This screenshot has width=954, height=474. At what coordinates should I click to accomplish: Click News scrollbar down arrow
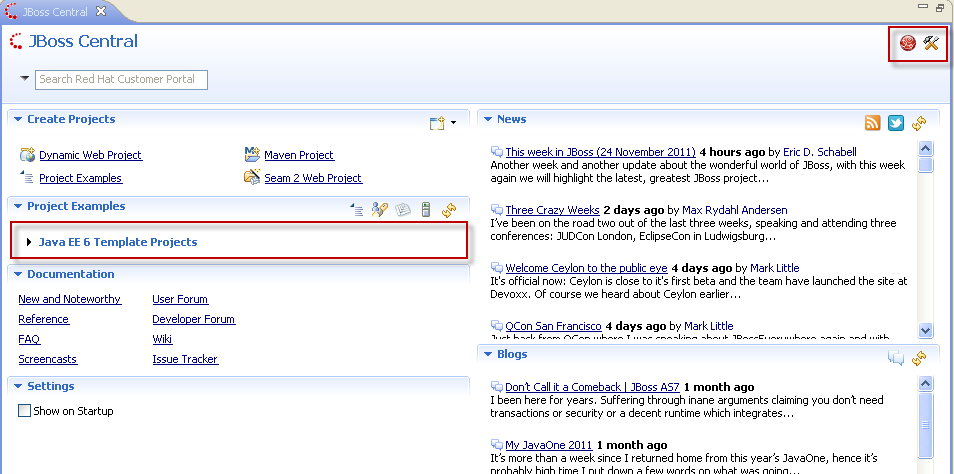point(925,330)
